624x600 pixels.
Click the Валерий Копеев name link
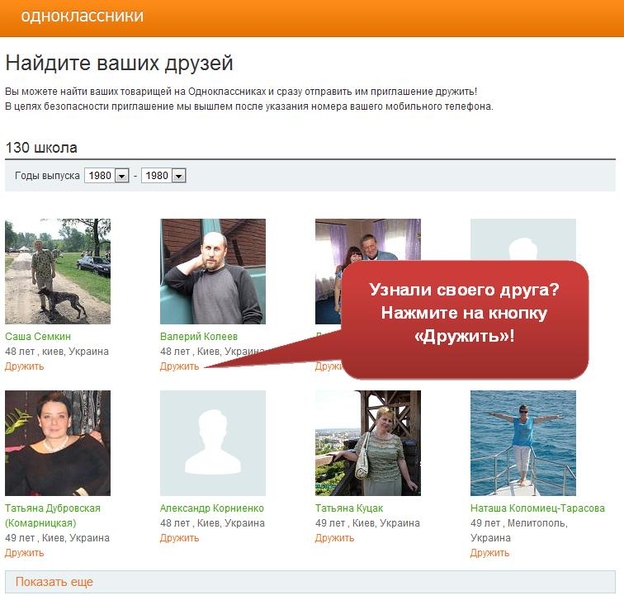(199, 337)
